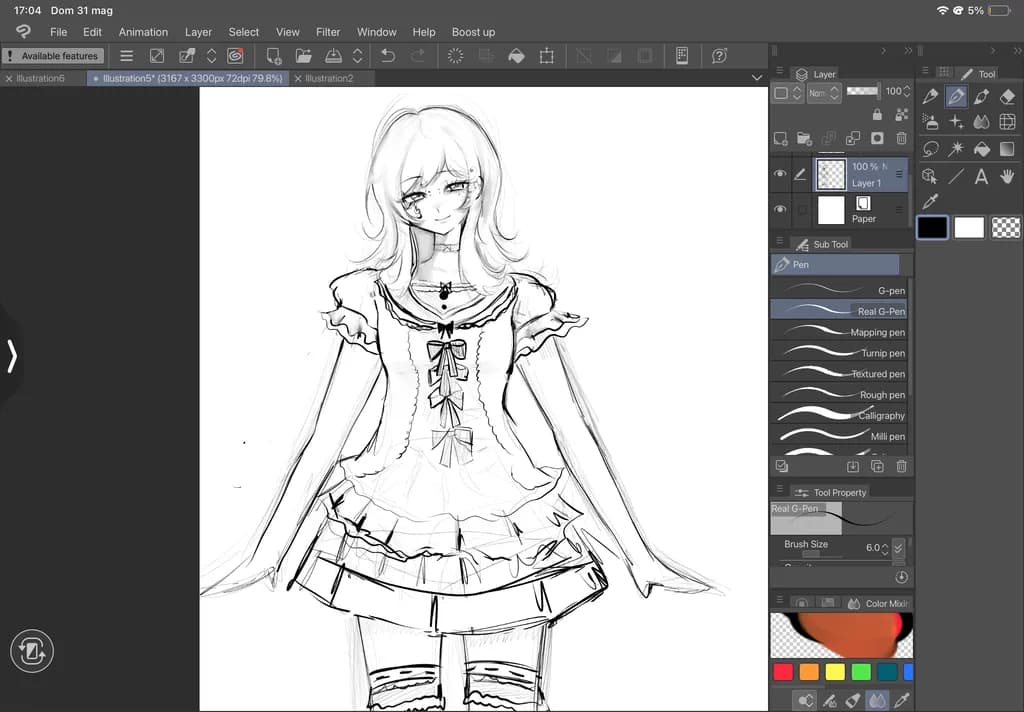Choose the Hand move tool
Image resolution: width=1024 pixels, height=712 pixels.
click(1007, 176)
